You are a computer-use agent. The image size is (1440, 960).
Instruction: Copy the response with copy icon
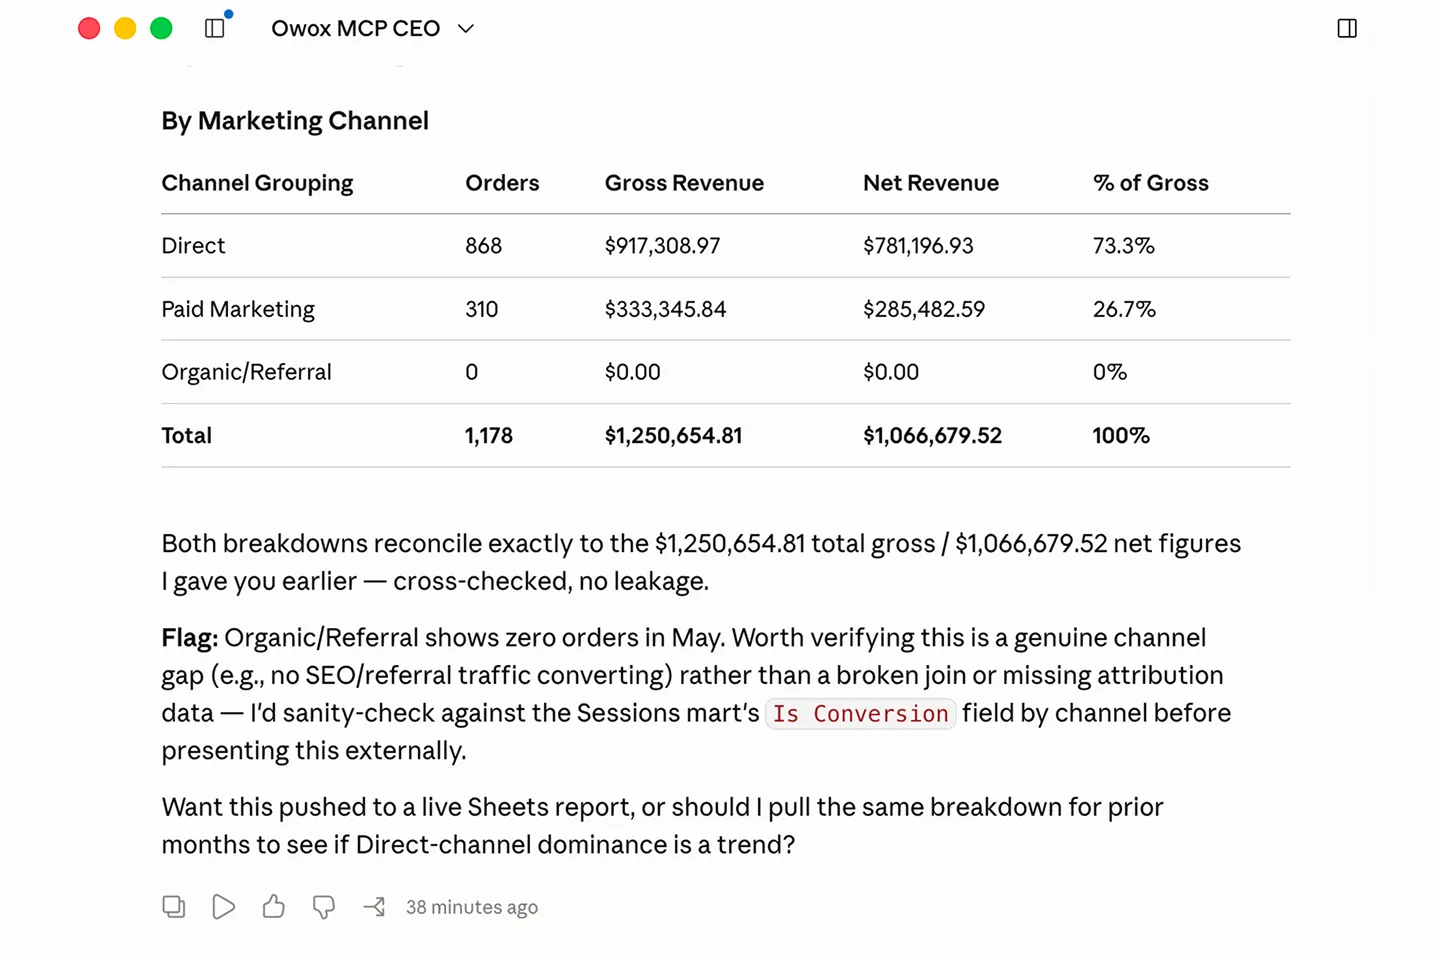click(x=174, y=907)
